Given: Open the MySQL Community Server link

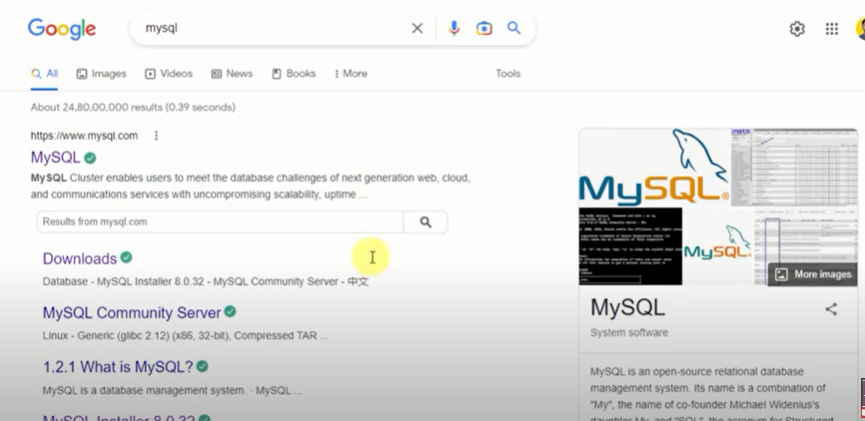Looking at the screenshot, I should 132,313.
